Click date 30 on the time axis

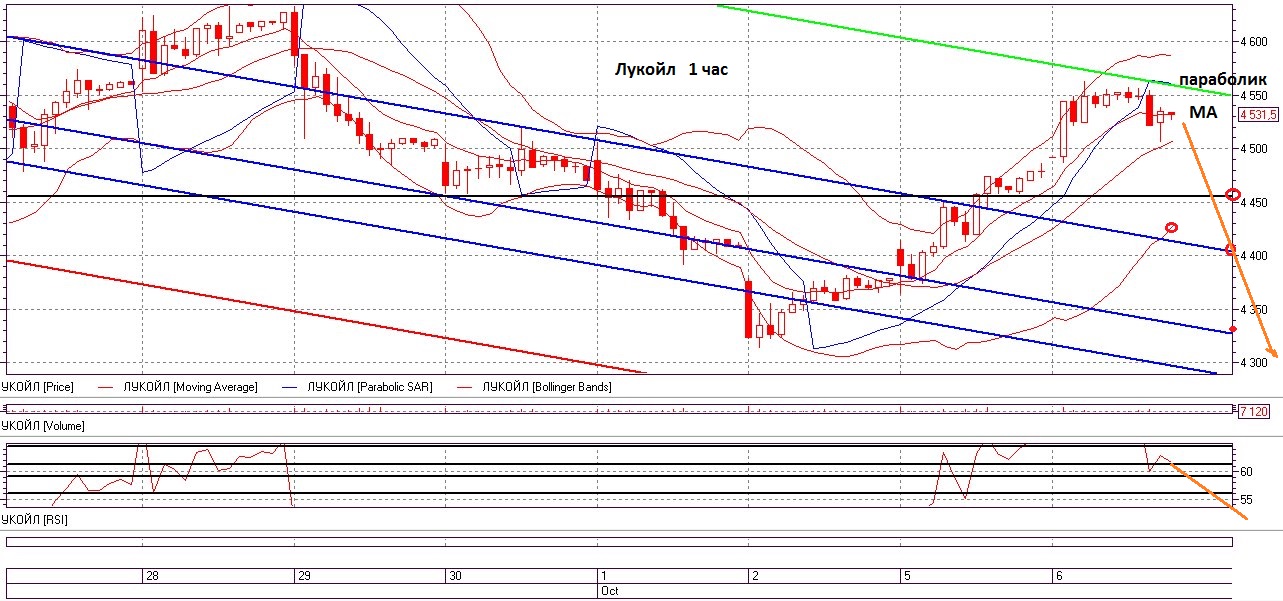click(455, 577)
